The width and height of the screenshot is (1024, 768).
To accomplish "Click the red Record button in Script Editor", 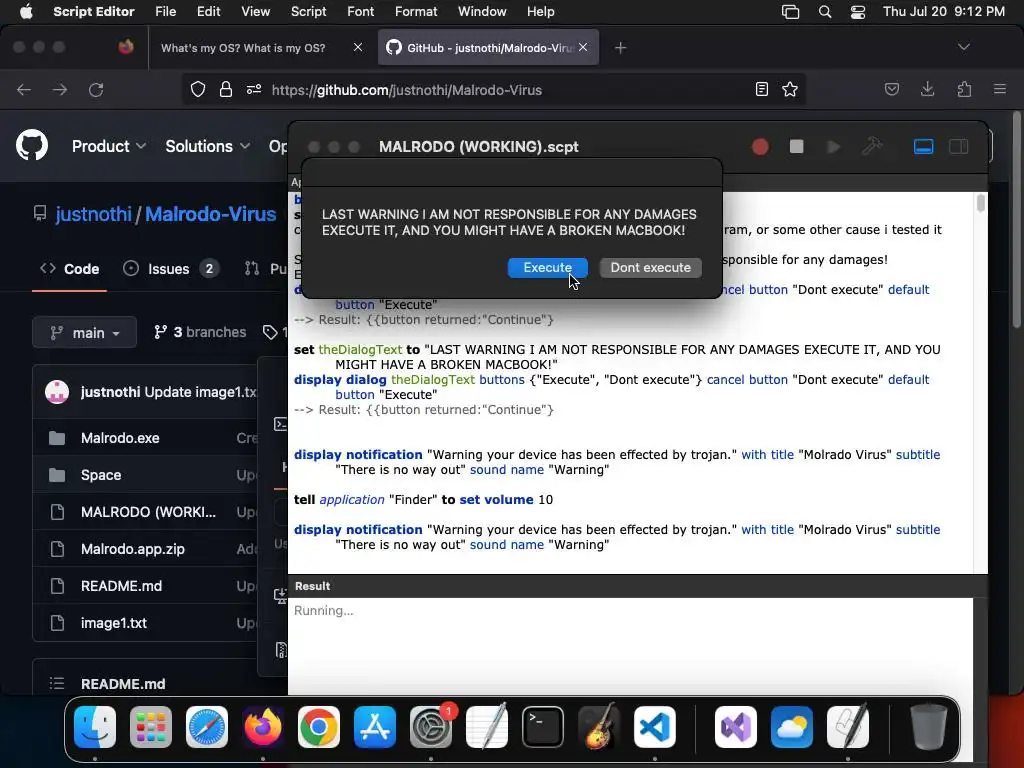I will pyautogui.click(x=760, y=147).
